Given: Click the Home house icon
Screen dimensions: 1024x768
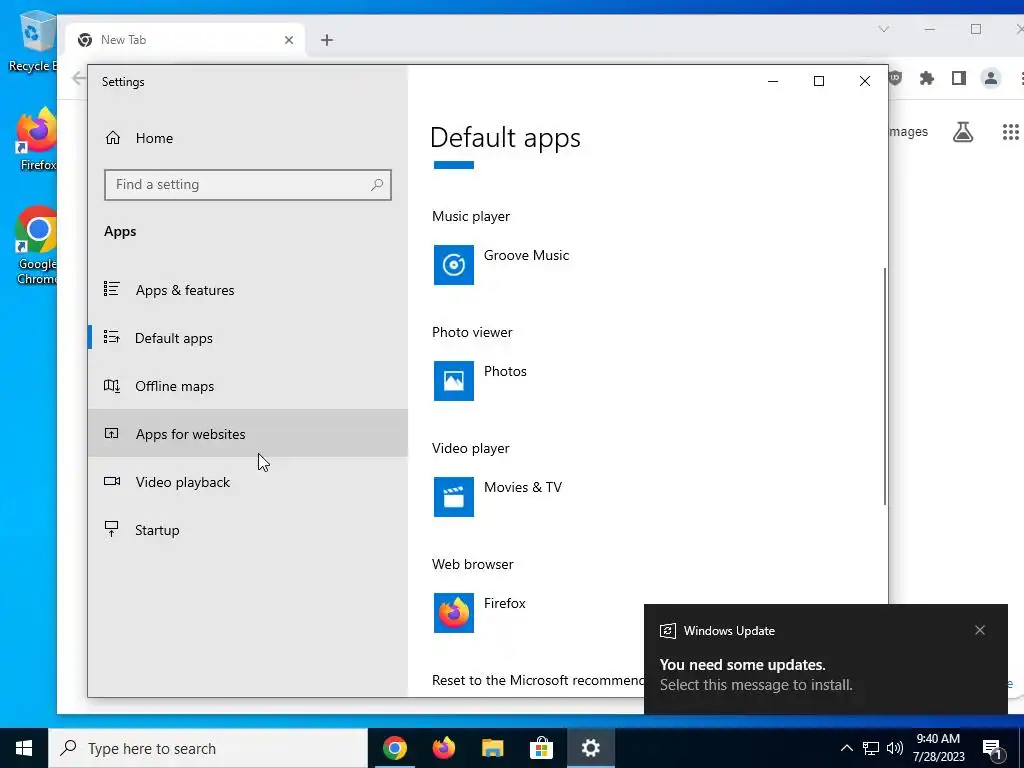Looking at the screenshot, I should tap(112, 138).
